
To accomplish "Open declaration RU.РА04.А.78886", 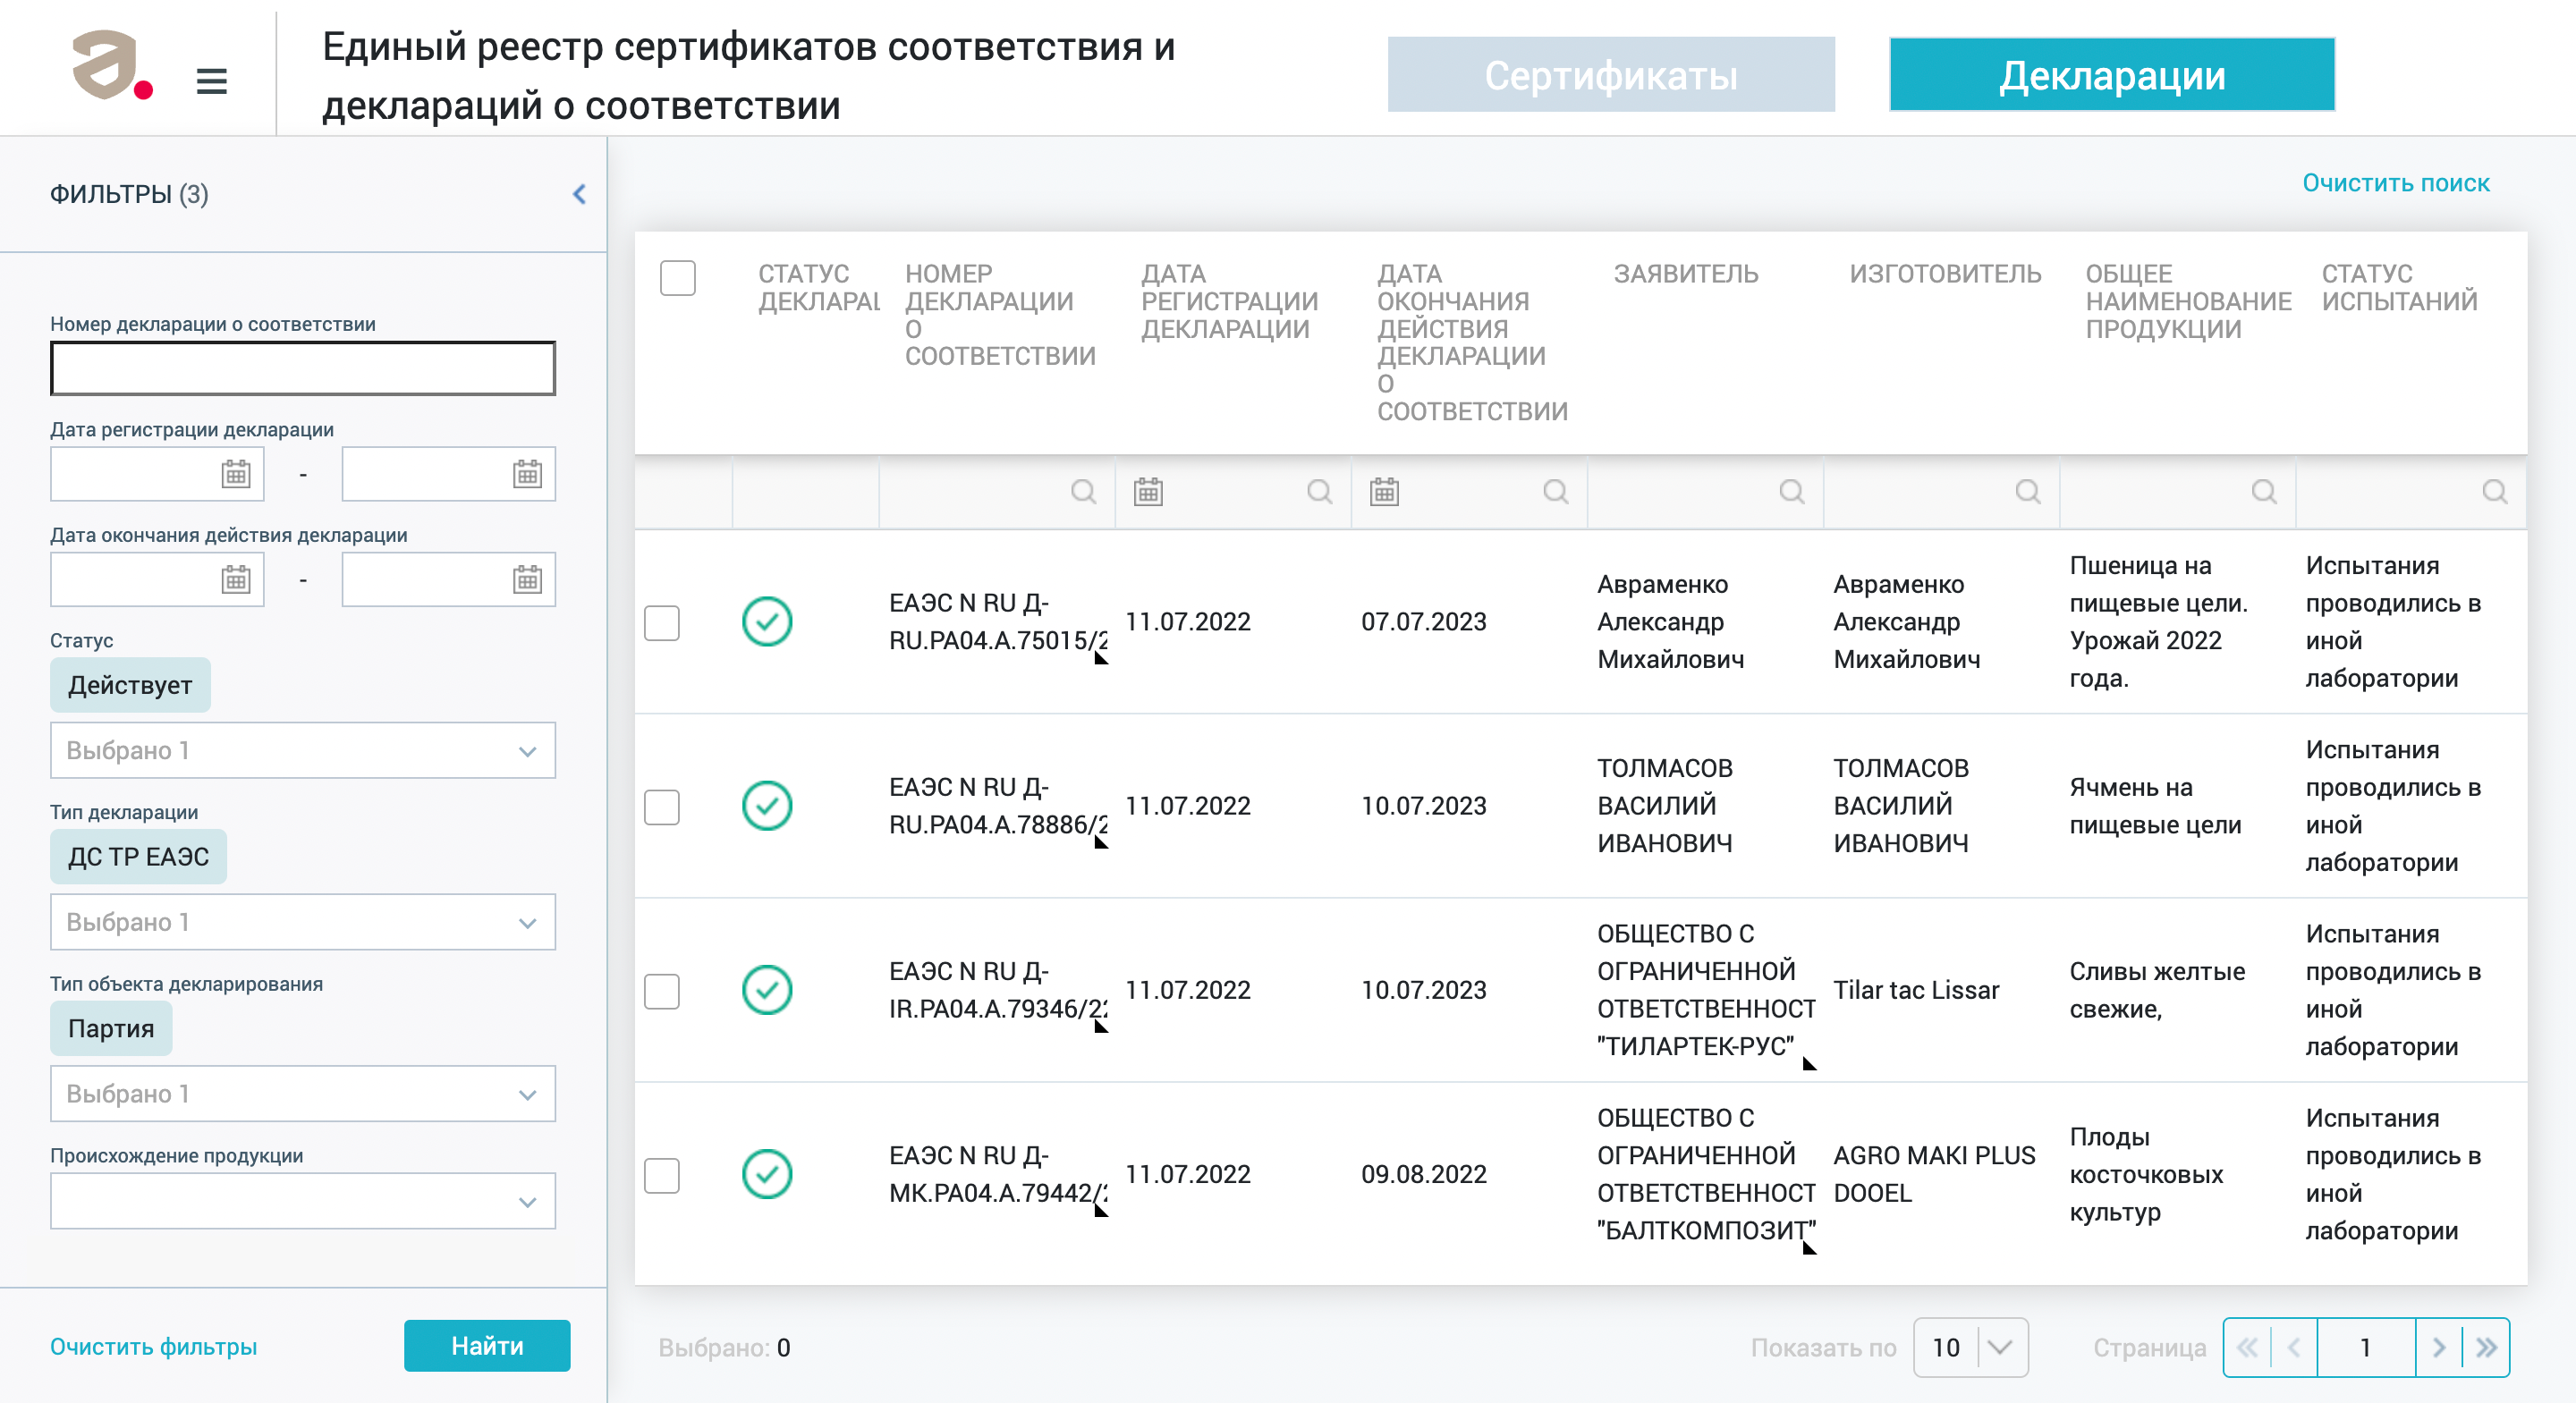I will 997,806.
